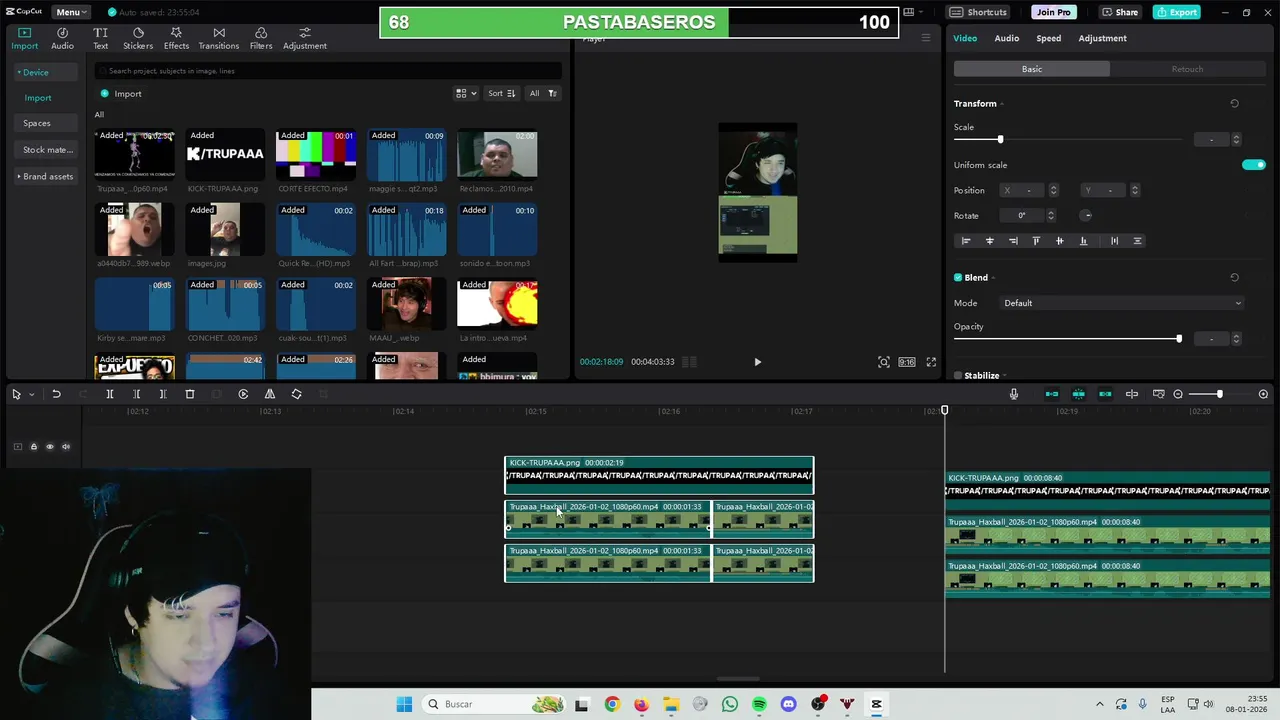The width and height of the screenshot is (1280, 720).
Task: Open the selection tool dropdown arrow
Action: tap(31, 395)
